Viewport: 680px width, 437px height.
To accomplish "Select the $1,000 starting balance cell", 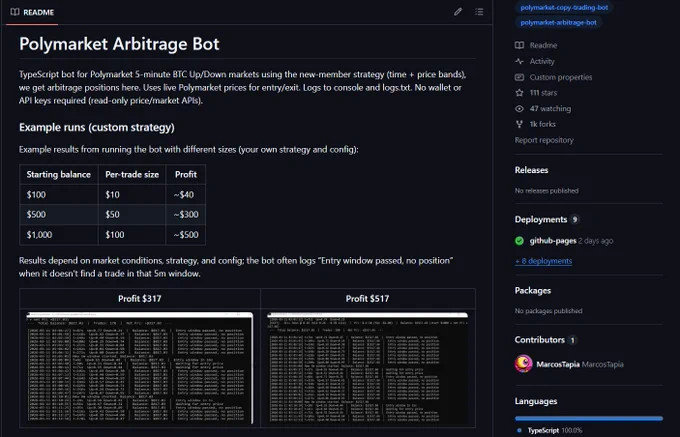I will (x=59, y=235).
